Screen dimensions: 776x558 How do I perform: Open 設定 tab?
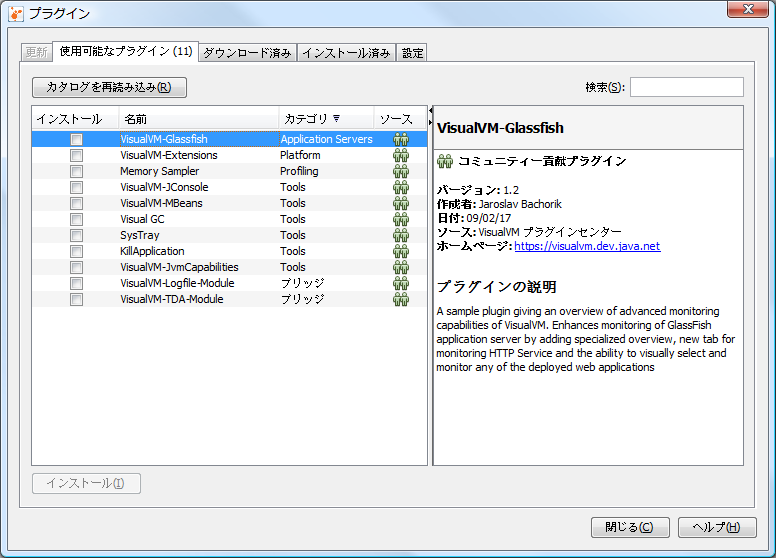click(x=412, y=52)
